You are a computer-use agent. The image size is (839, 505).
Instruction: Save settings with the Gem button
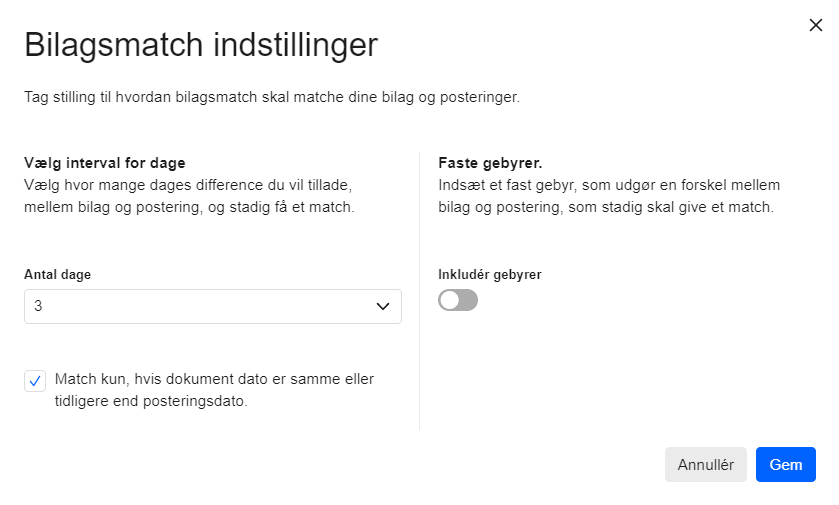(785, 464)
